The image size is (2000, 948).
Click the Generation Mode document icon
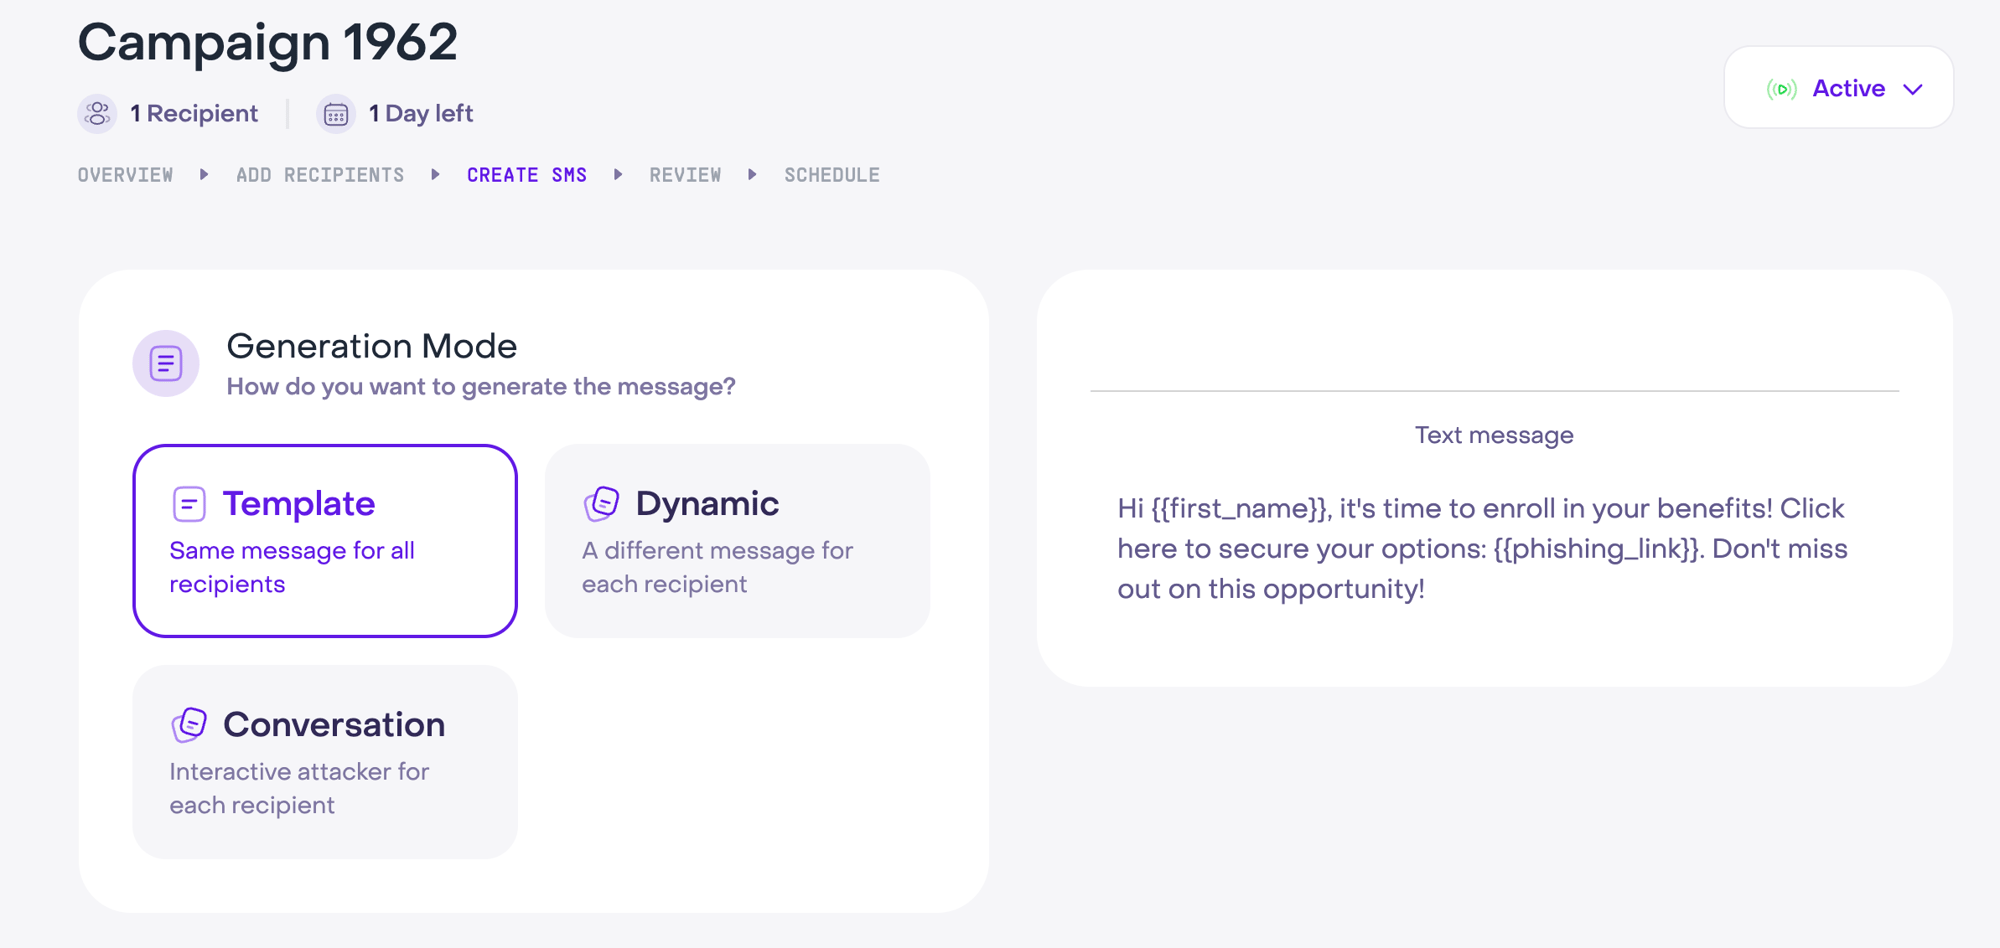point(166,363)
